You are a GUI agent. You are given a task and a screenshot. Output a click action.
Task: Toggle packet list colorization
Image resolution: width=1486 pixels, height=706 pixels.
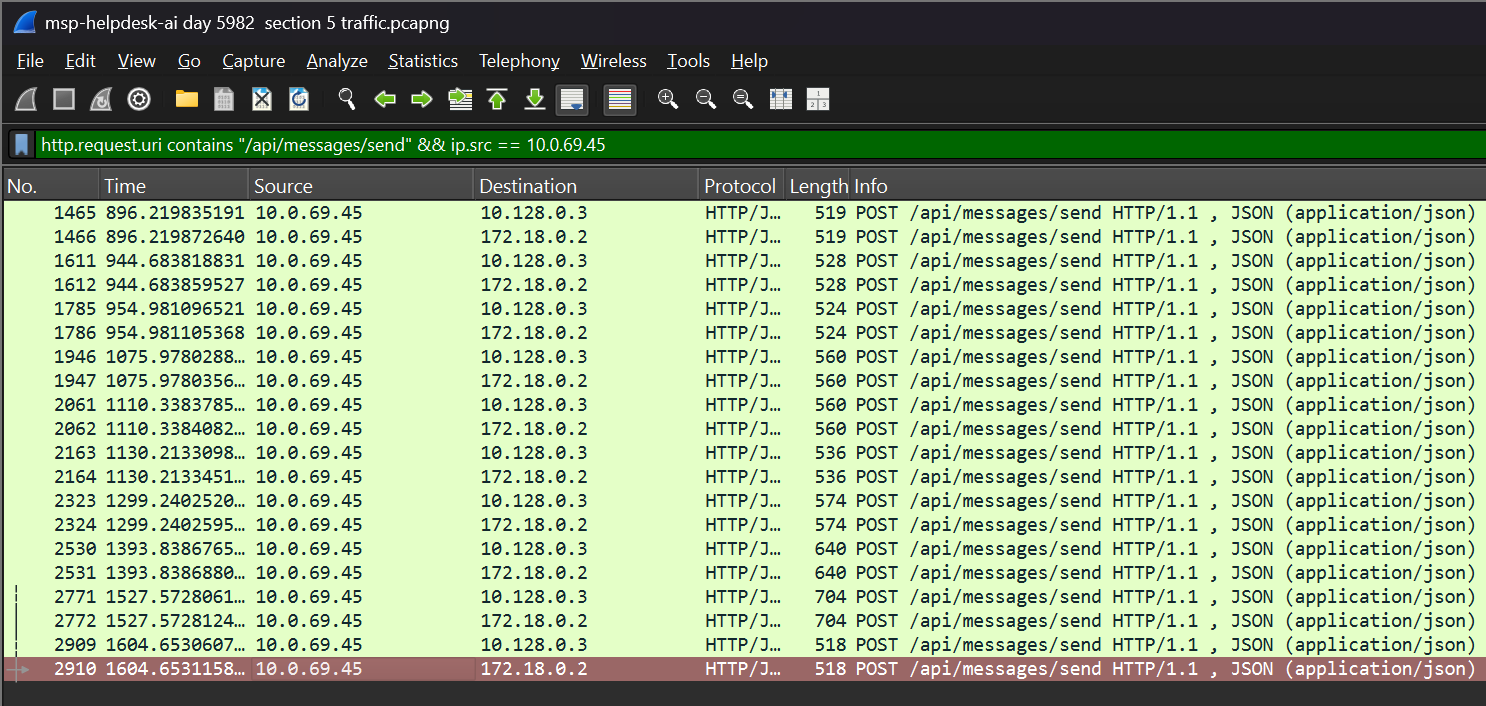click(x=620, y=99)
